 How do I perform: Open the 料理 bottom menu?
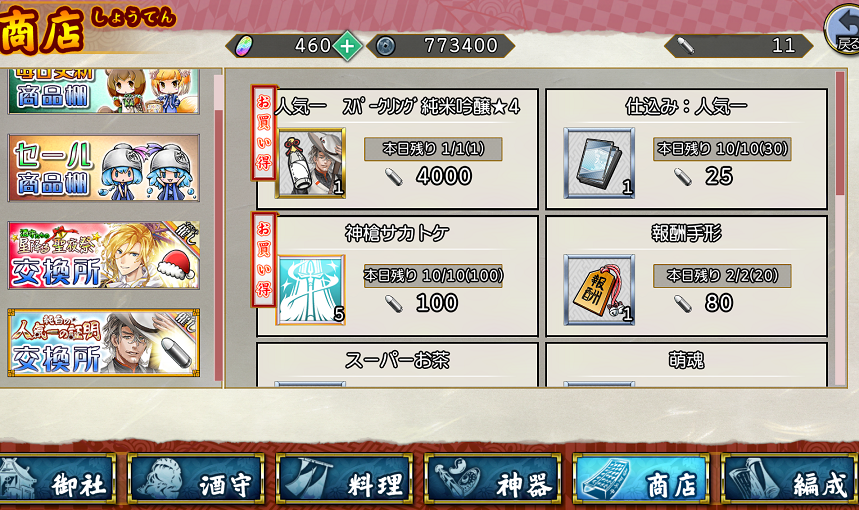coord(344,479)
